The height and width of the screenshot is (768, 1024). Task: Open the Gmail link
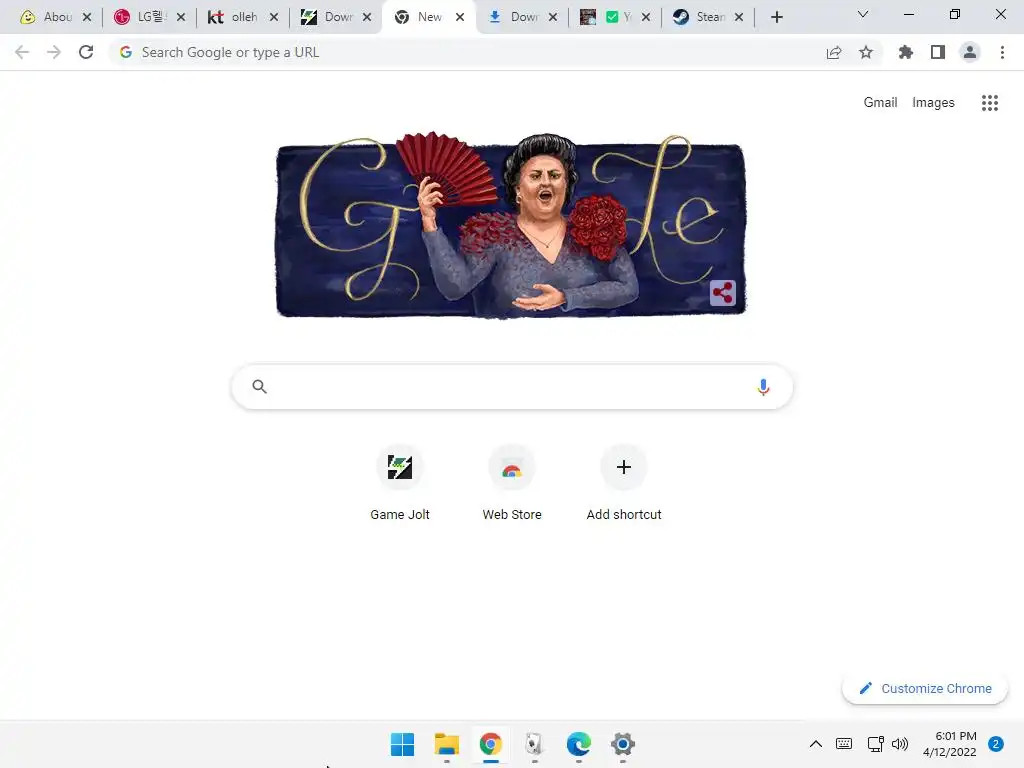(880, 103)
